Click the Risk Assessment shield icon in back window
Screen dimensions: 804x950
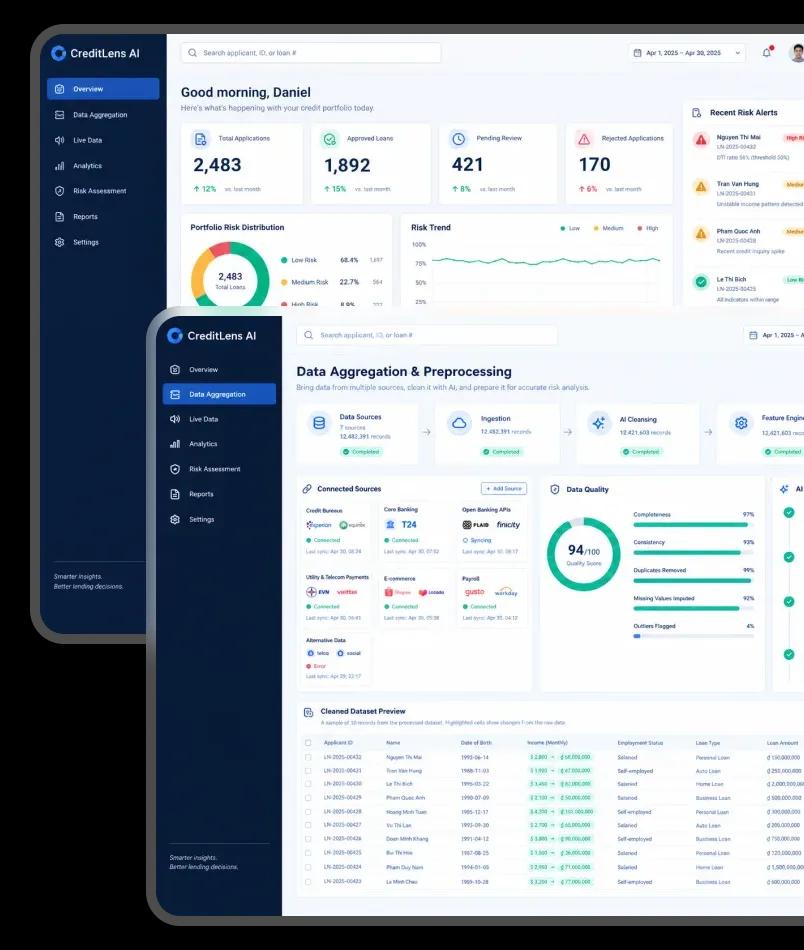pyautogui.click(x=59, y=191)
